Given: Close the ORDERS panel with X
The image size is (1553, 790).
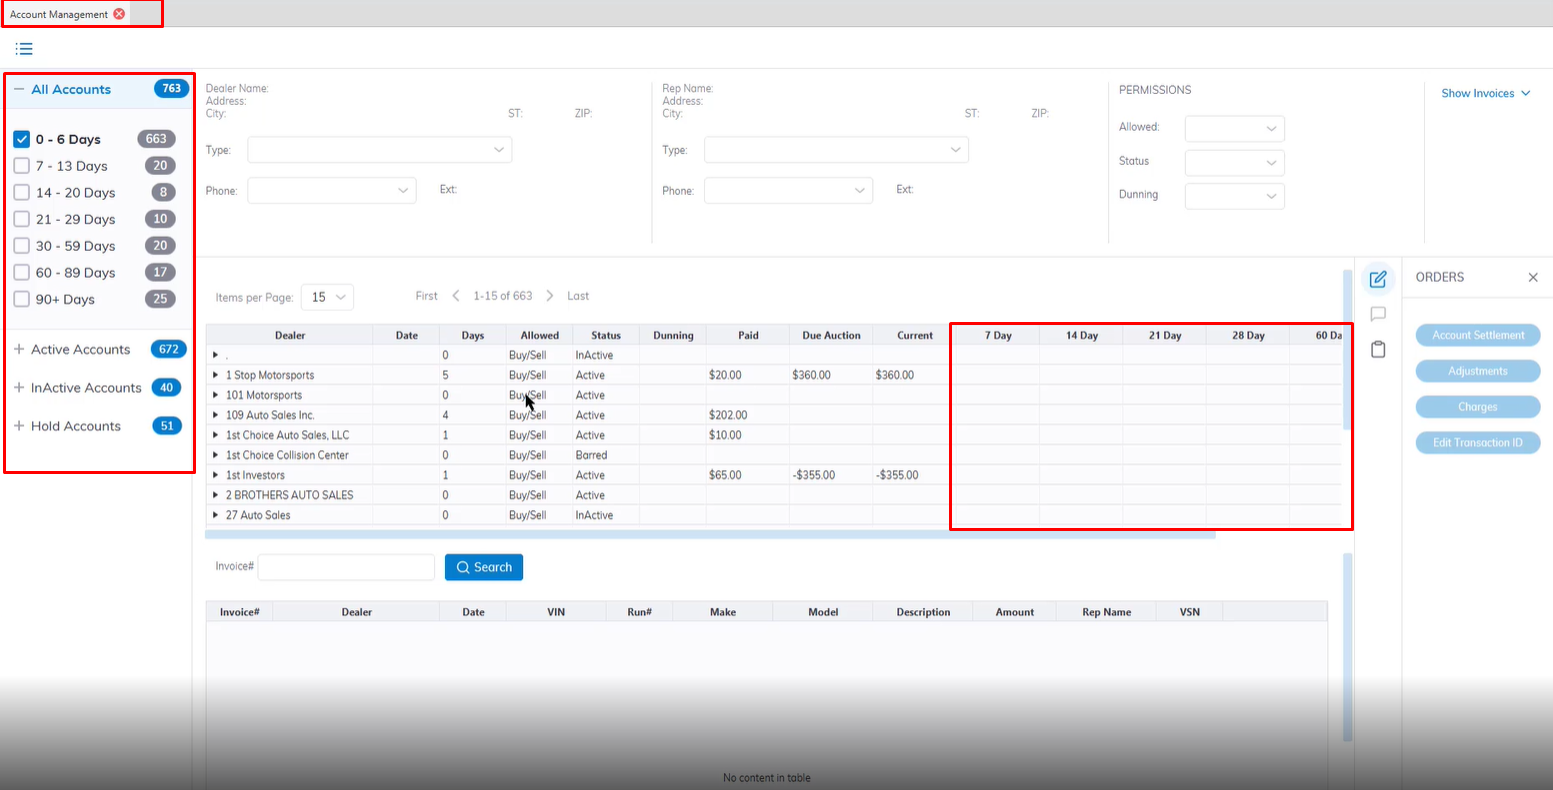Looking at the screenshot, I should pyautogui.click(x=1533, y=277).
